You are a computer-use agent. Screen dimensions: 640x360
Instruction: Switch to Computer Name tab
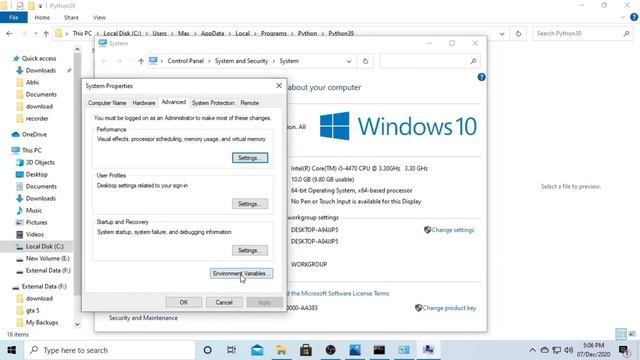point(107,103)
